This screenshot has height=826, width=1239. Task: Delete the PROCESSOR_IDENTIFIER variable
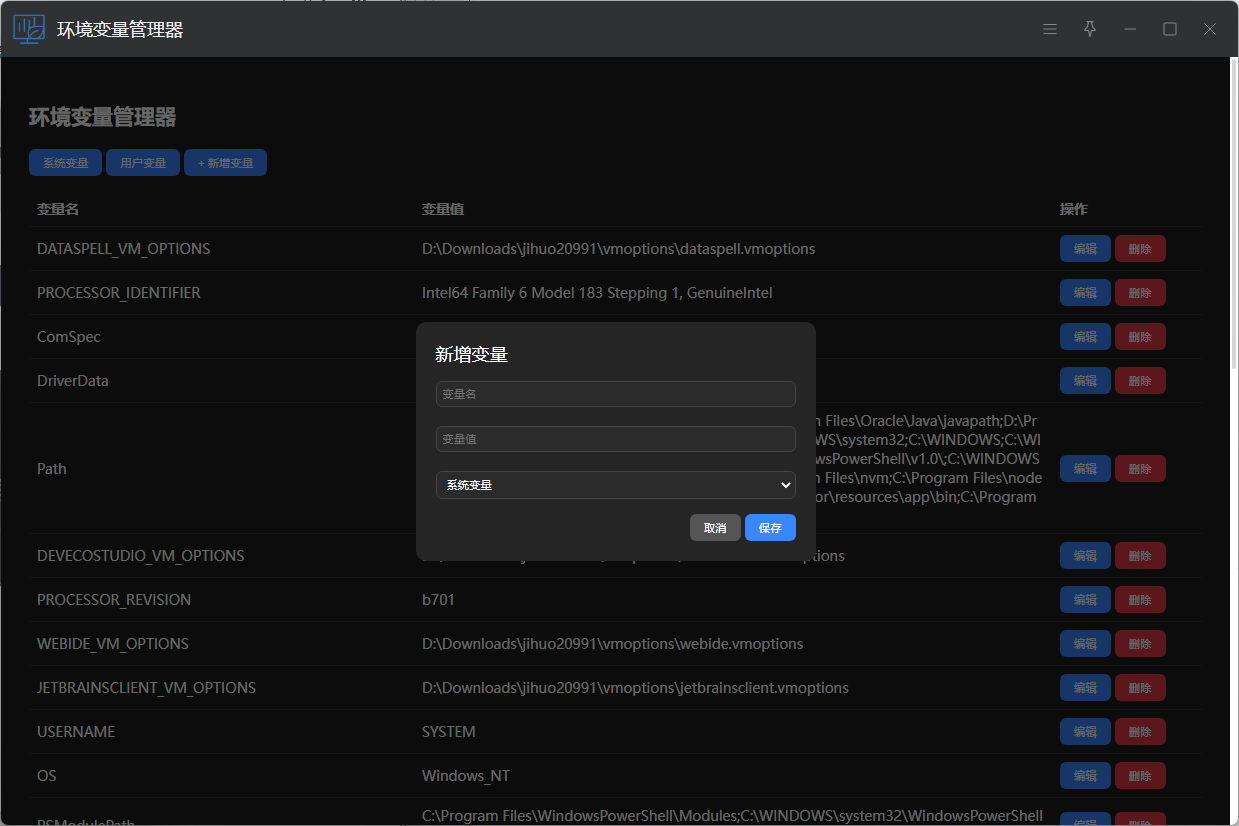point(1140,293)
